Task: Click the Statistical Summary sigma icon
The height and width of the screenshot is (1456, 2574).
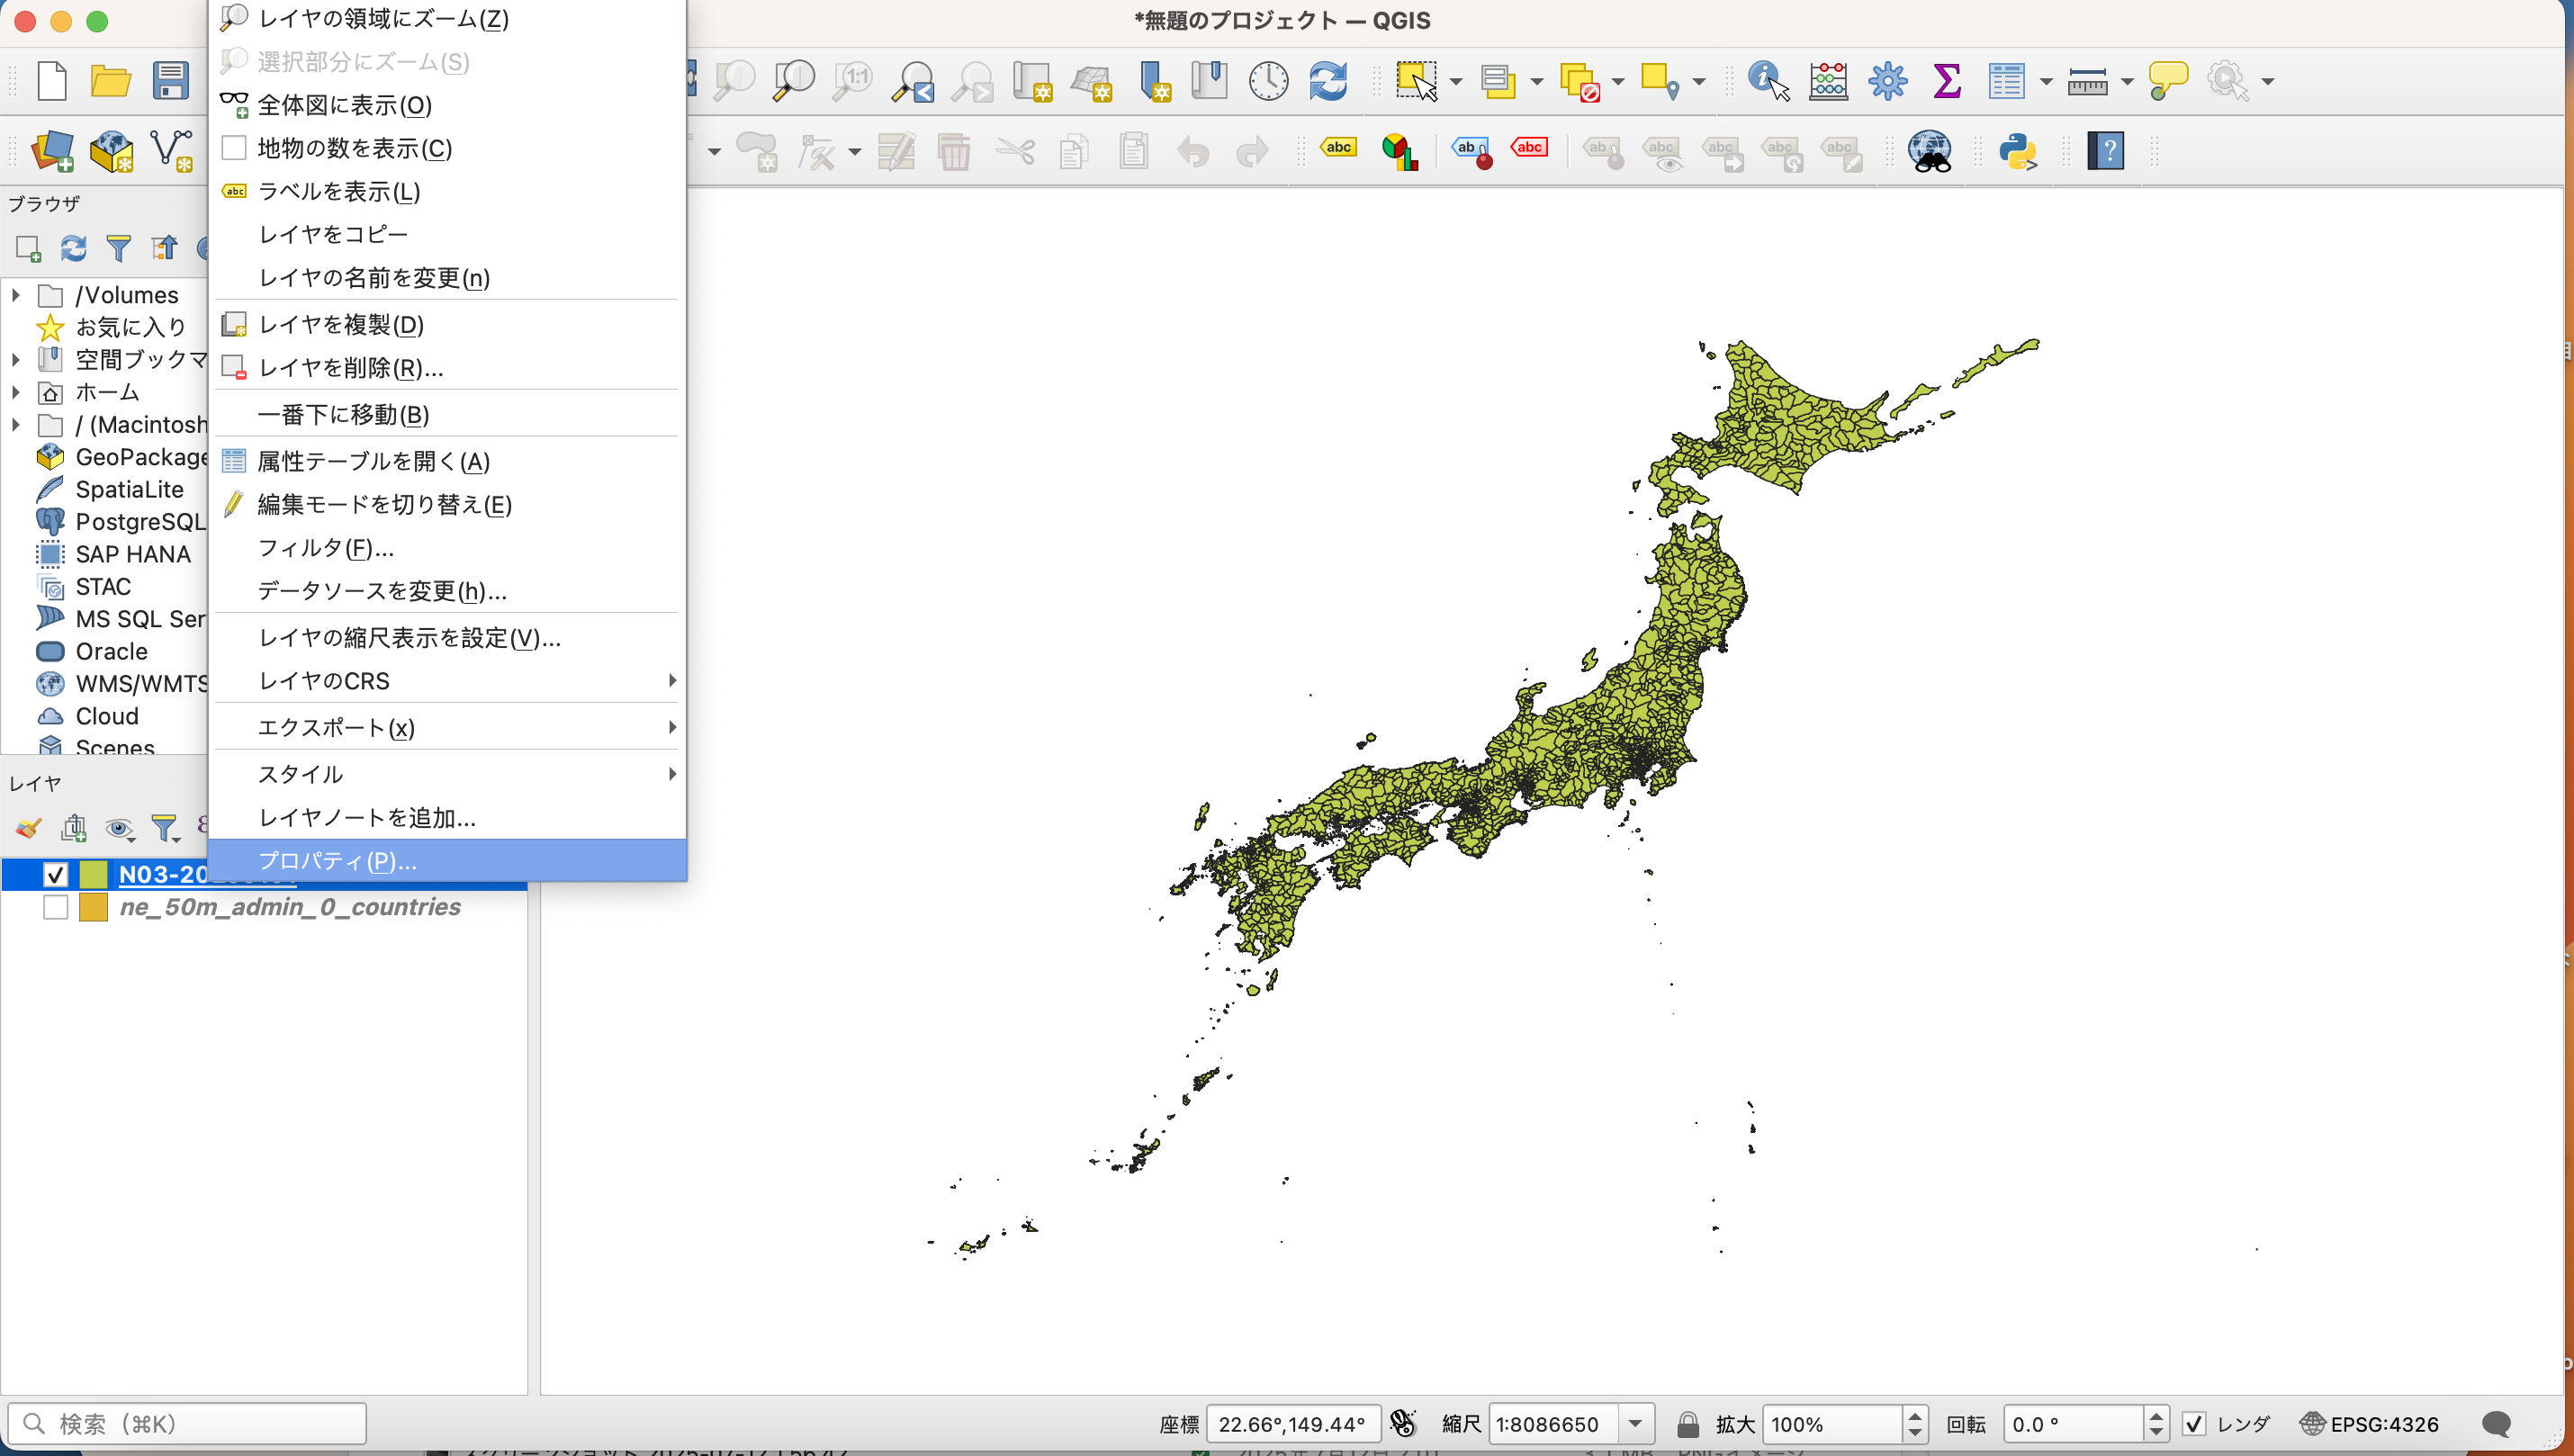Action: coord(1946,80)
